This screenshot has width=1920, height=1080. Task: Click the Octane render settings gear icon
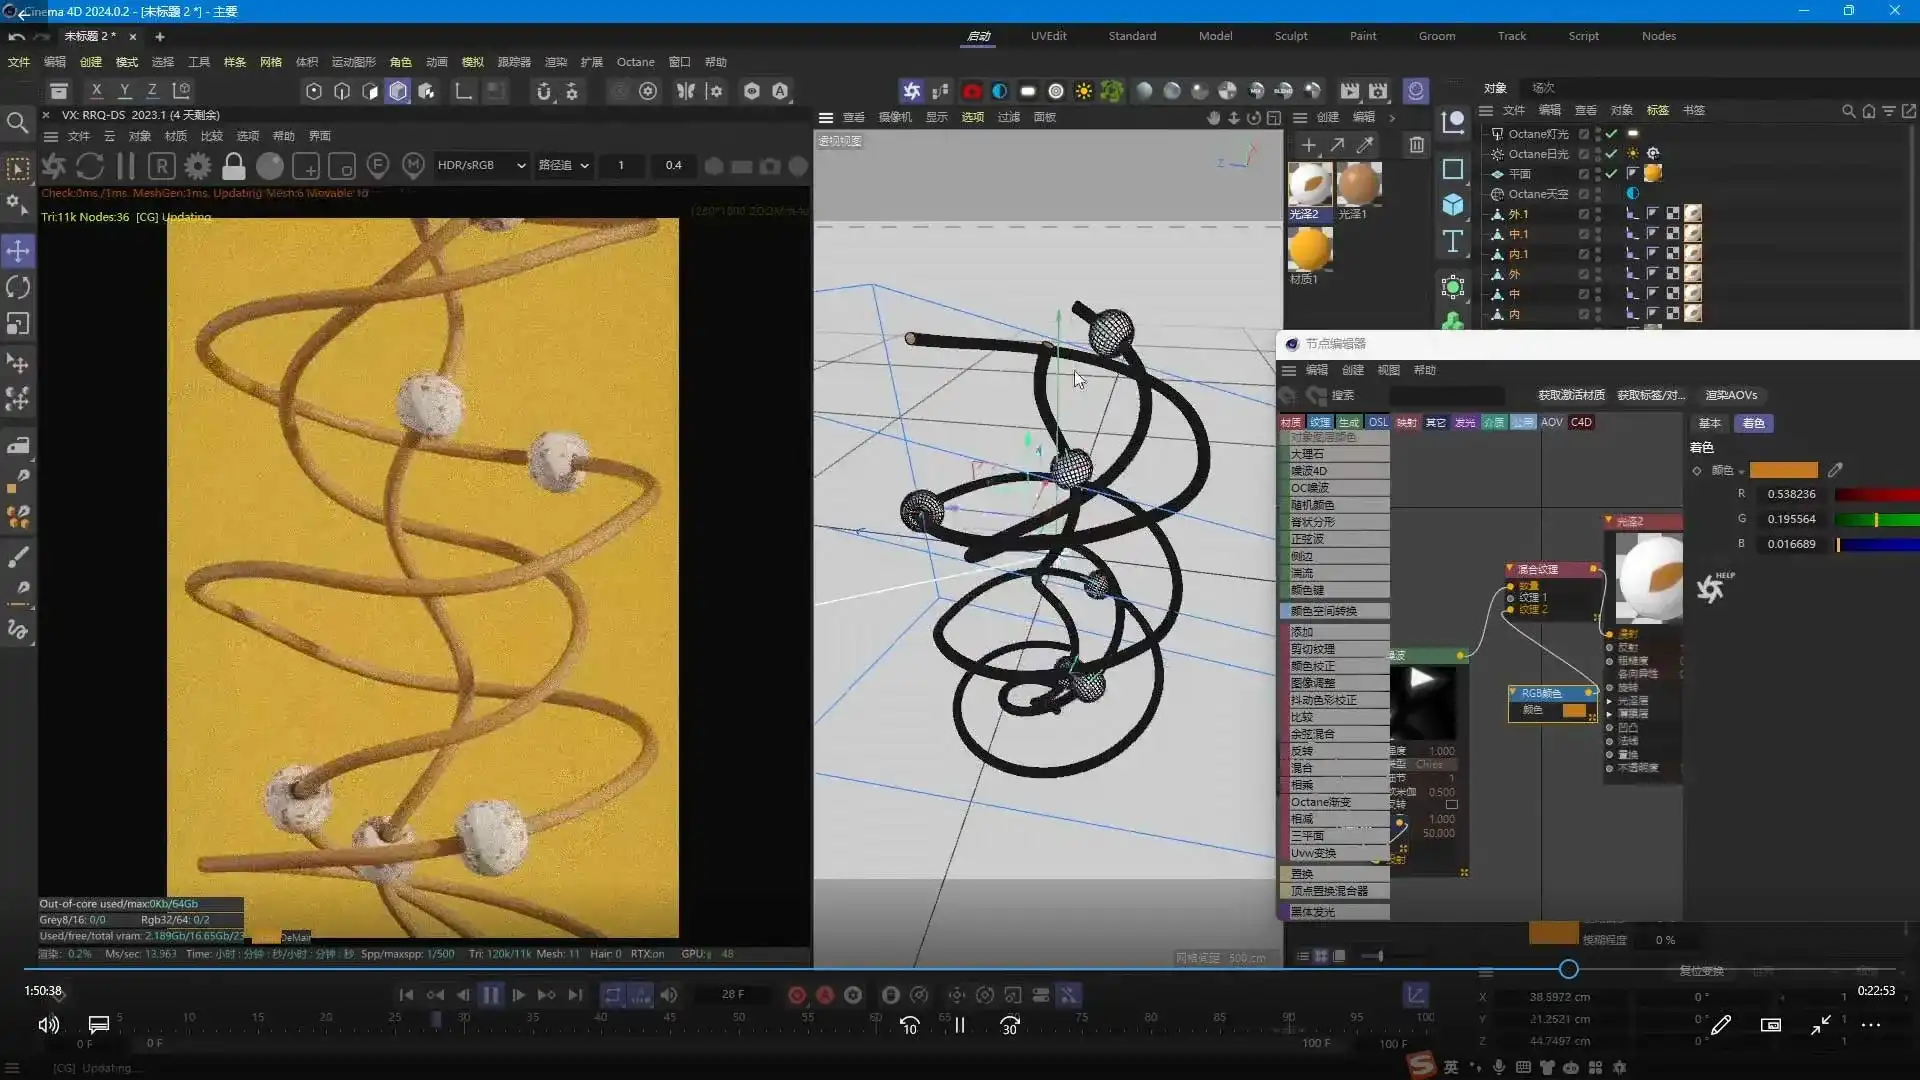click(x=198, y=166)
